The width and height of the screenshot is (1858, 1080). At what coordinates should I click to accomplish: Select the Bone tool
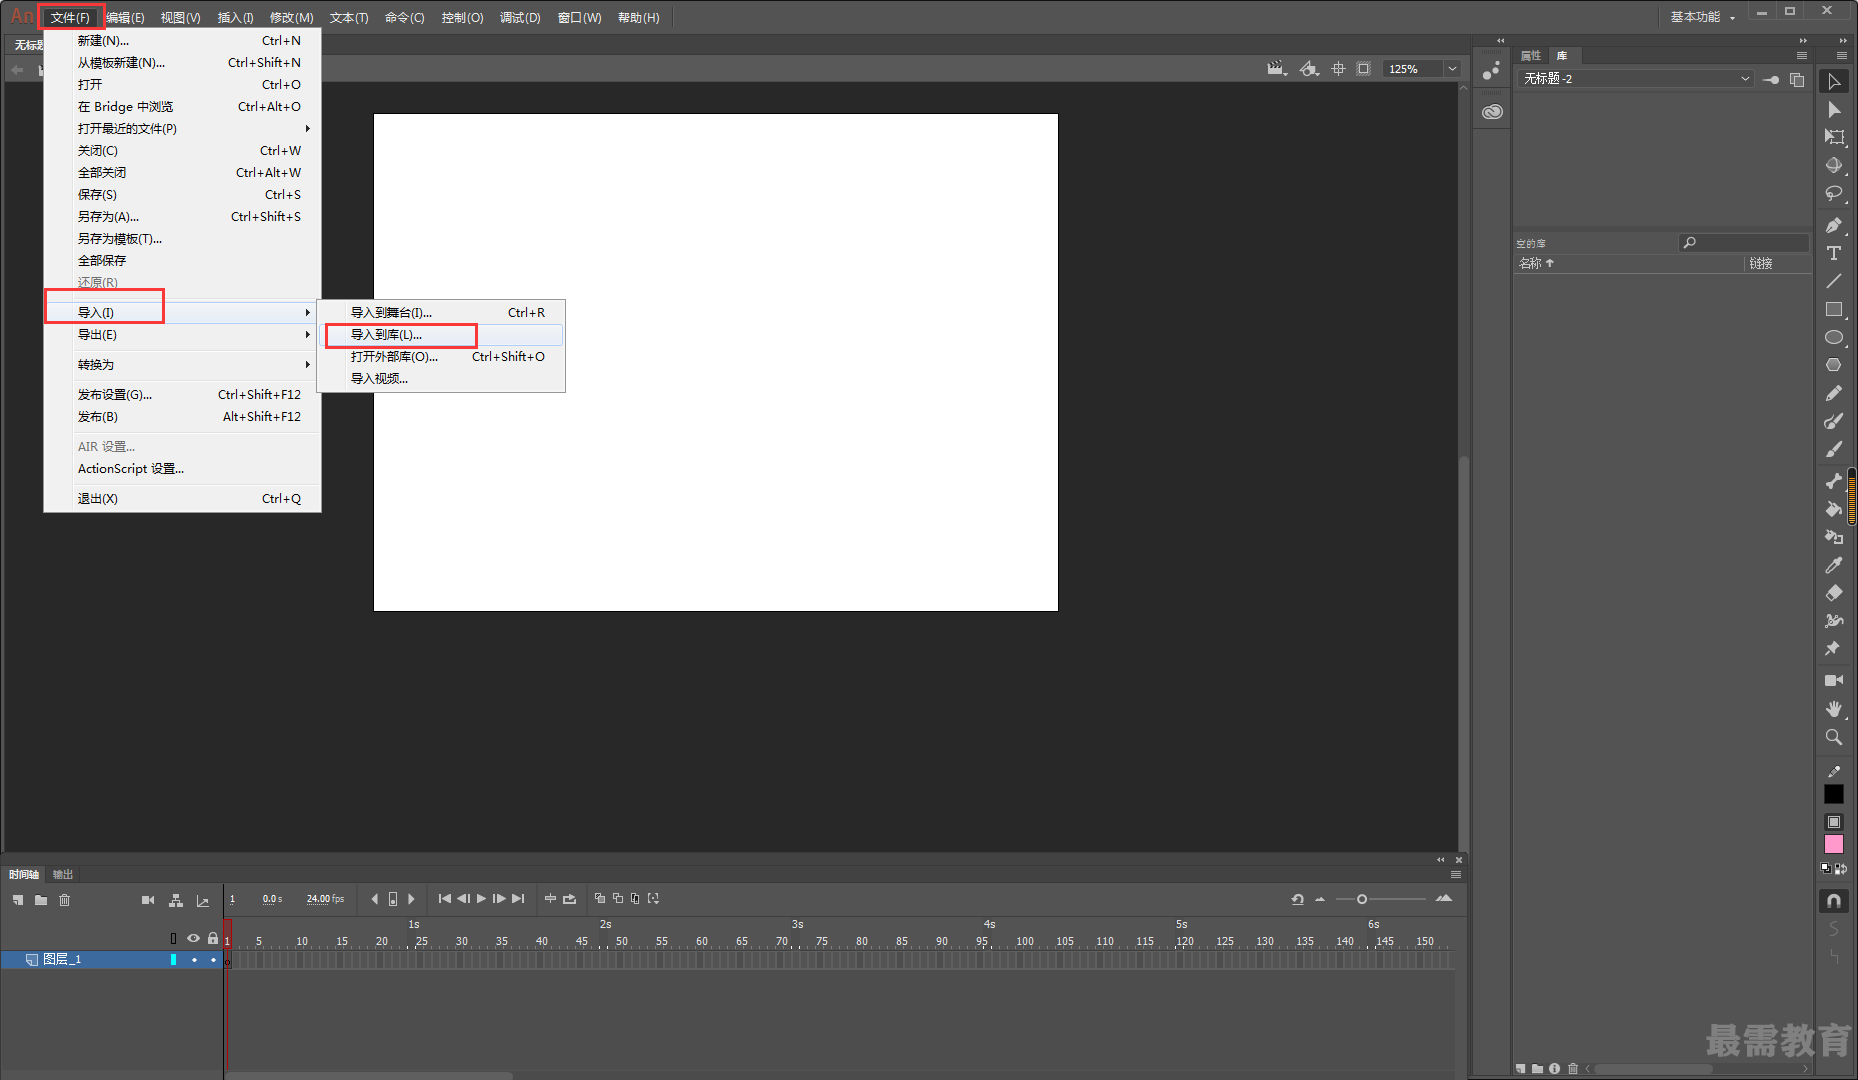click(1834, 481)
